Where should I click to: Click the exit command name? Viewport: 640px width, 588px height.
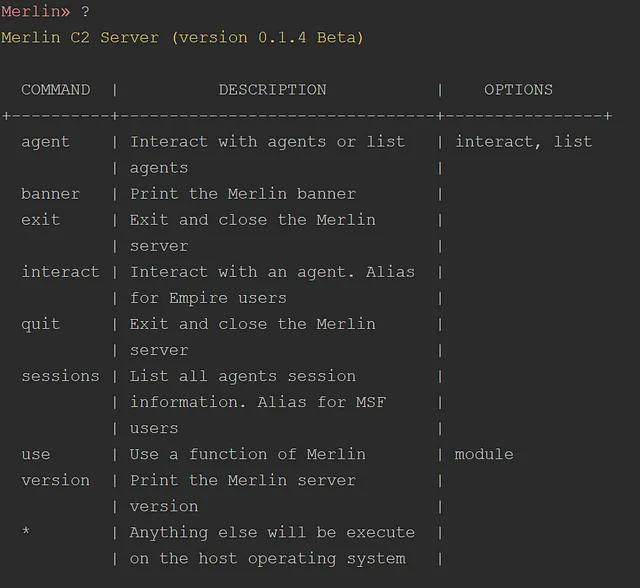pyautogui.click(x=40, y=219)
